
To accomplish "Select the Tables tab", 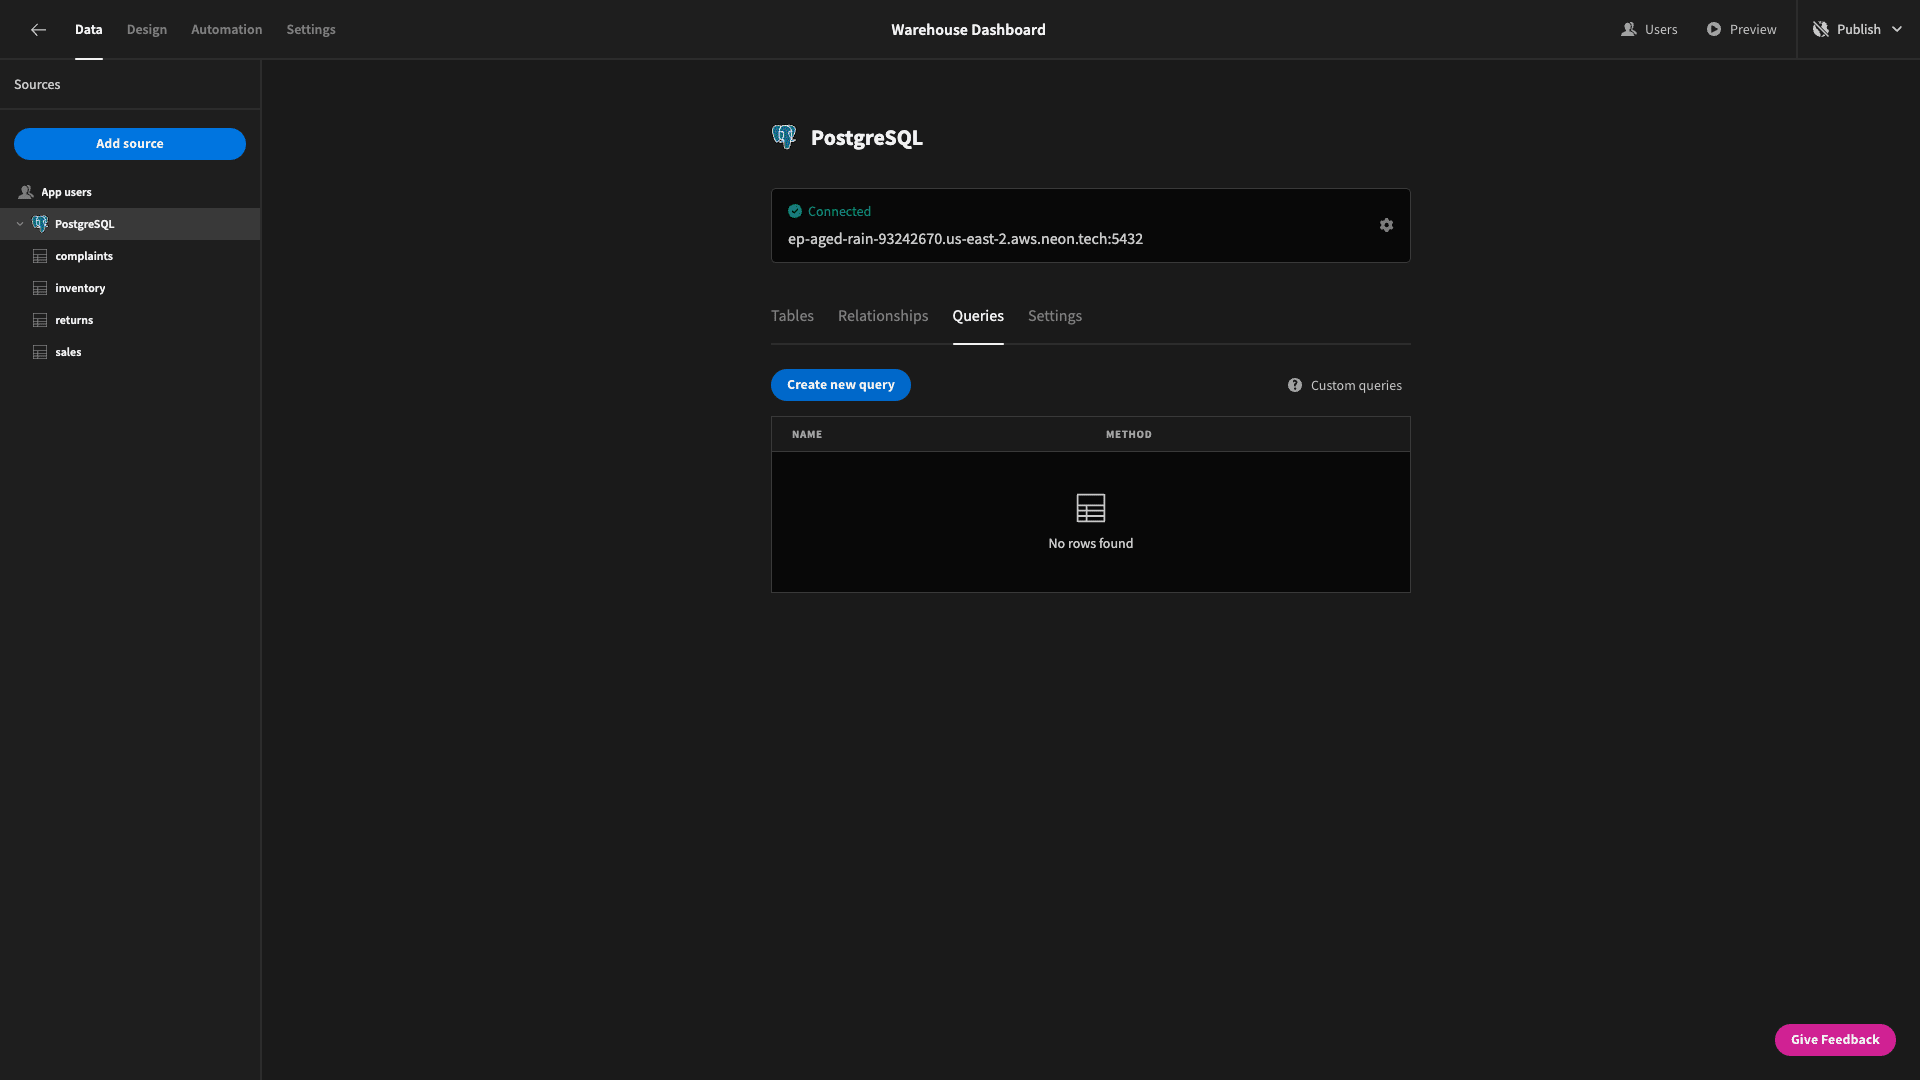I will coord(792,316).
